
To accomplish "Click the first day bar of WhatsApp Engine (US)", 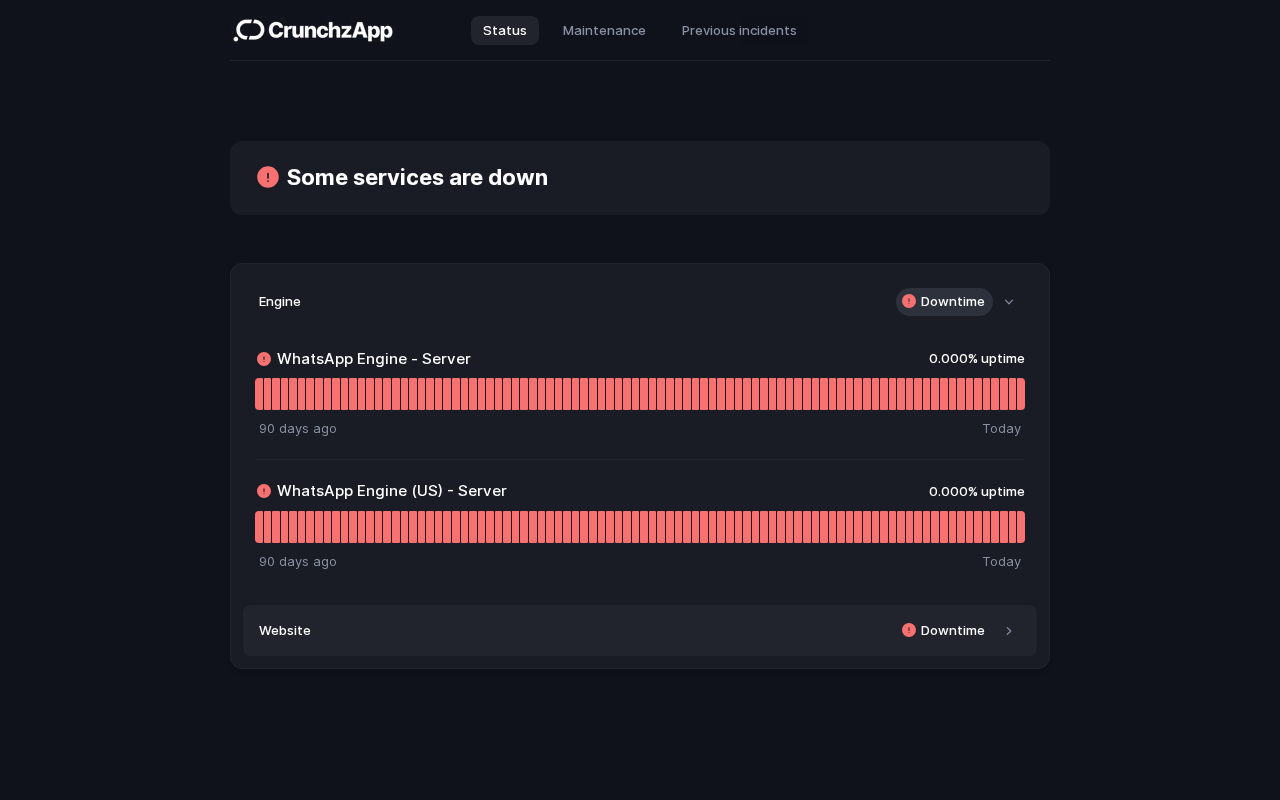I will pyautogui.click(x=259, y=527).
